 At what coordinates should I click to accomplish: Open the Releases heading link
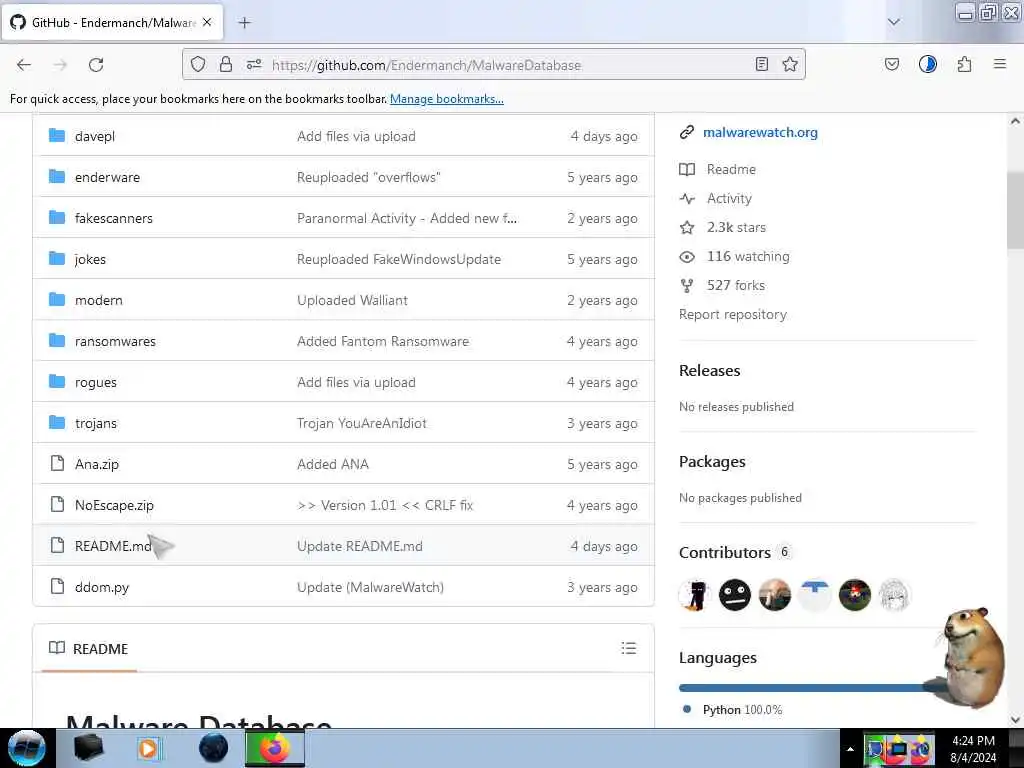(x=709, y=370)
